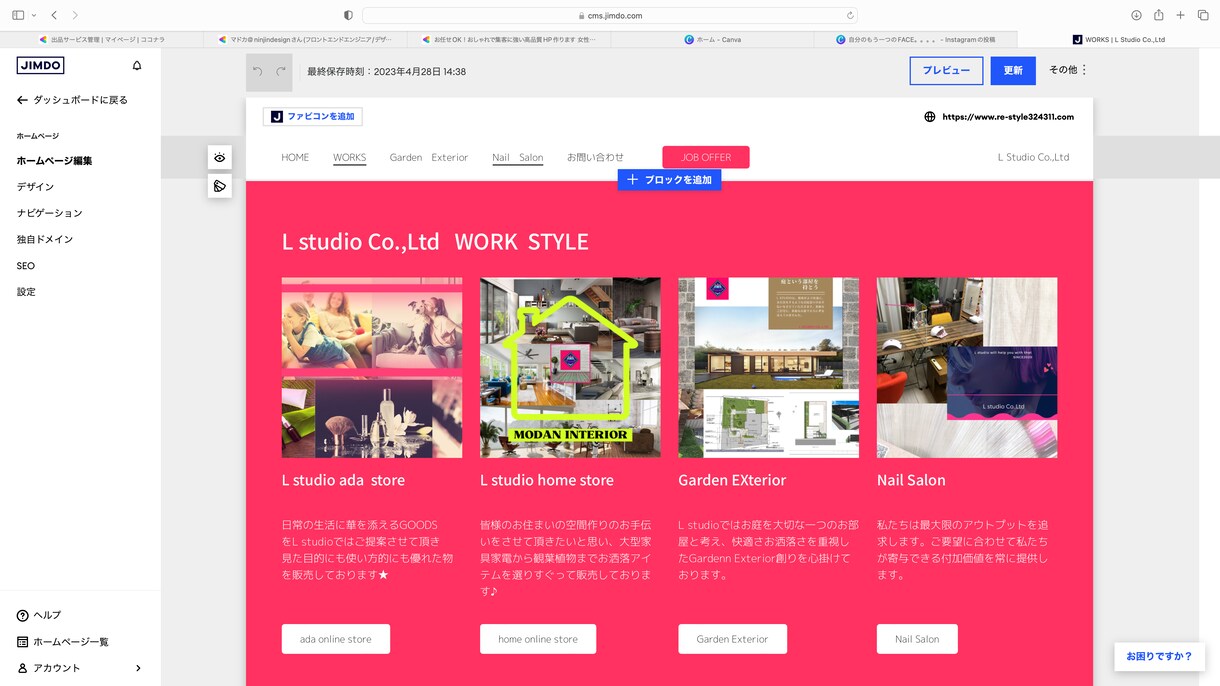The height and width of the screenshot is (686, 1220).
Task: Open デザイン in sidebar
Action: [35, 187]
